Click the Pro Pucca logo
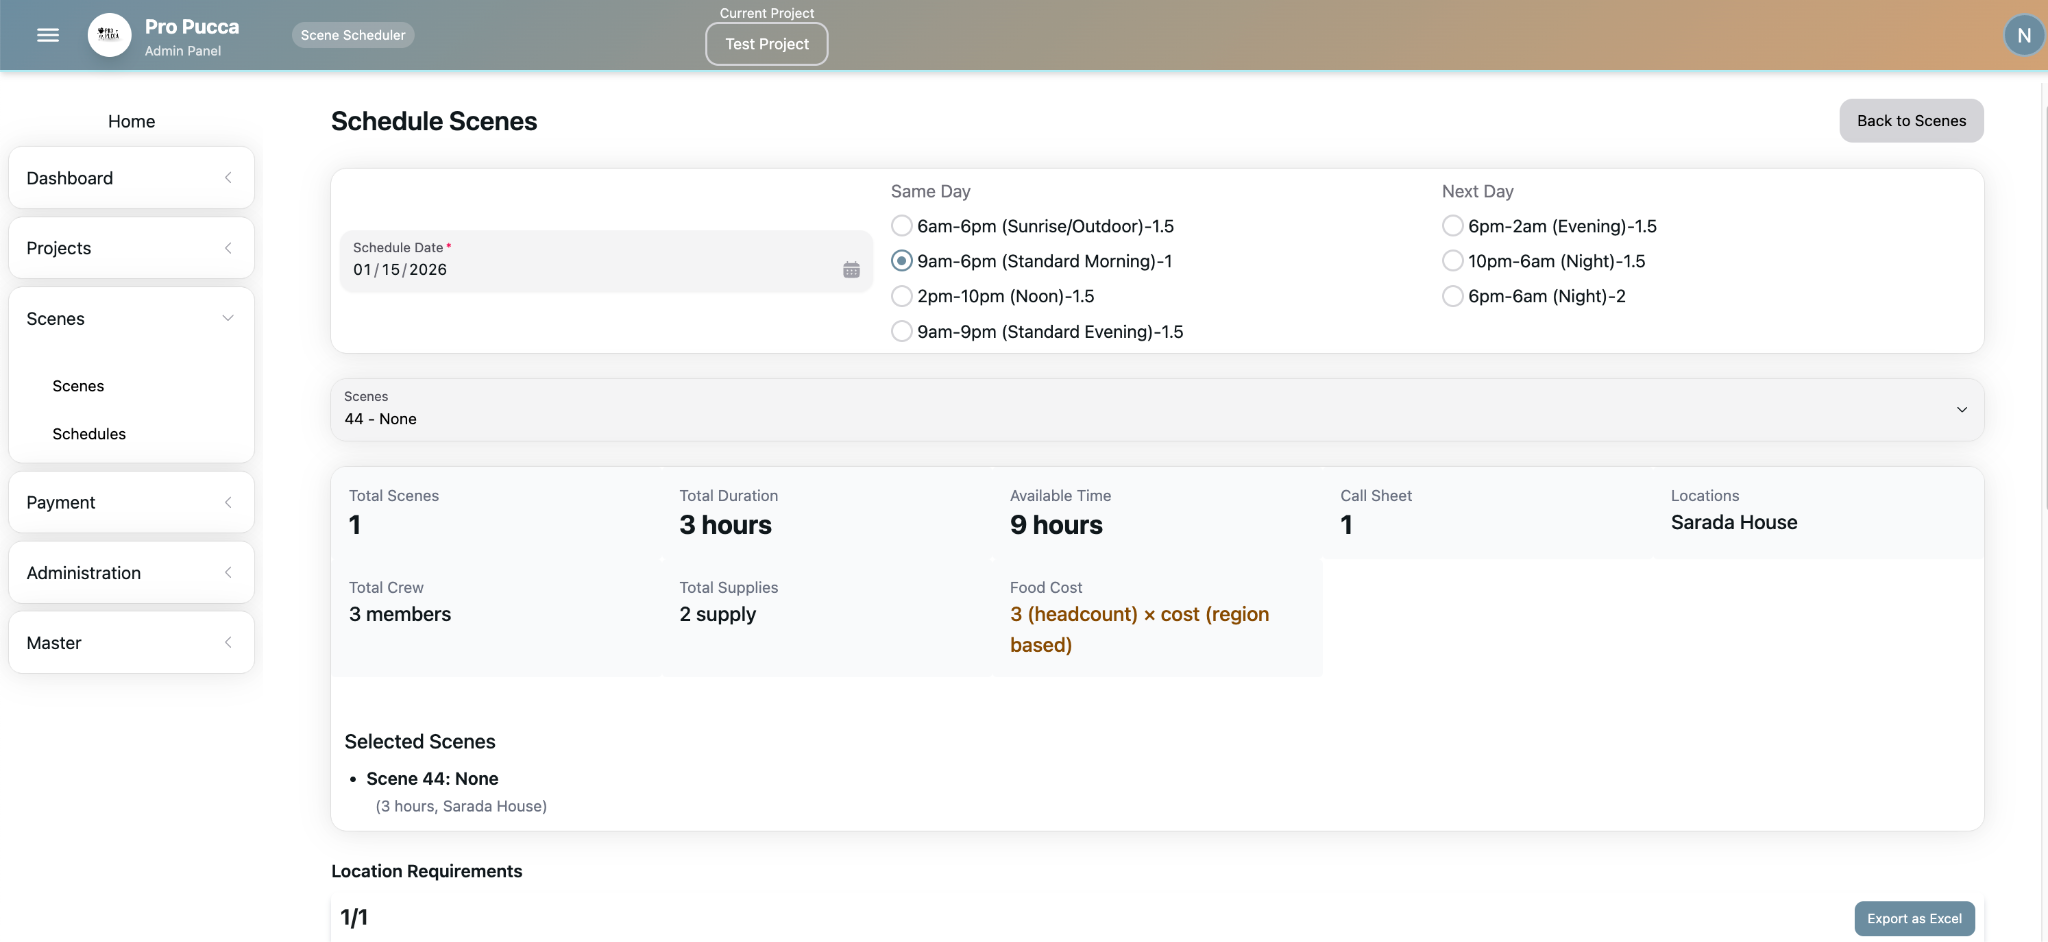The image size is (2048, 942). 110,36
